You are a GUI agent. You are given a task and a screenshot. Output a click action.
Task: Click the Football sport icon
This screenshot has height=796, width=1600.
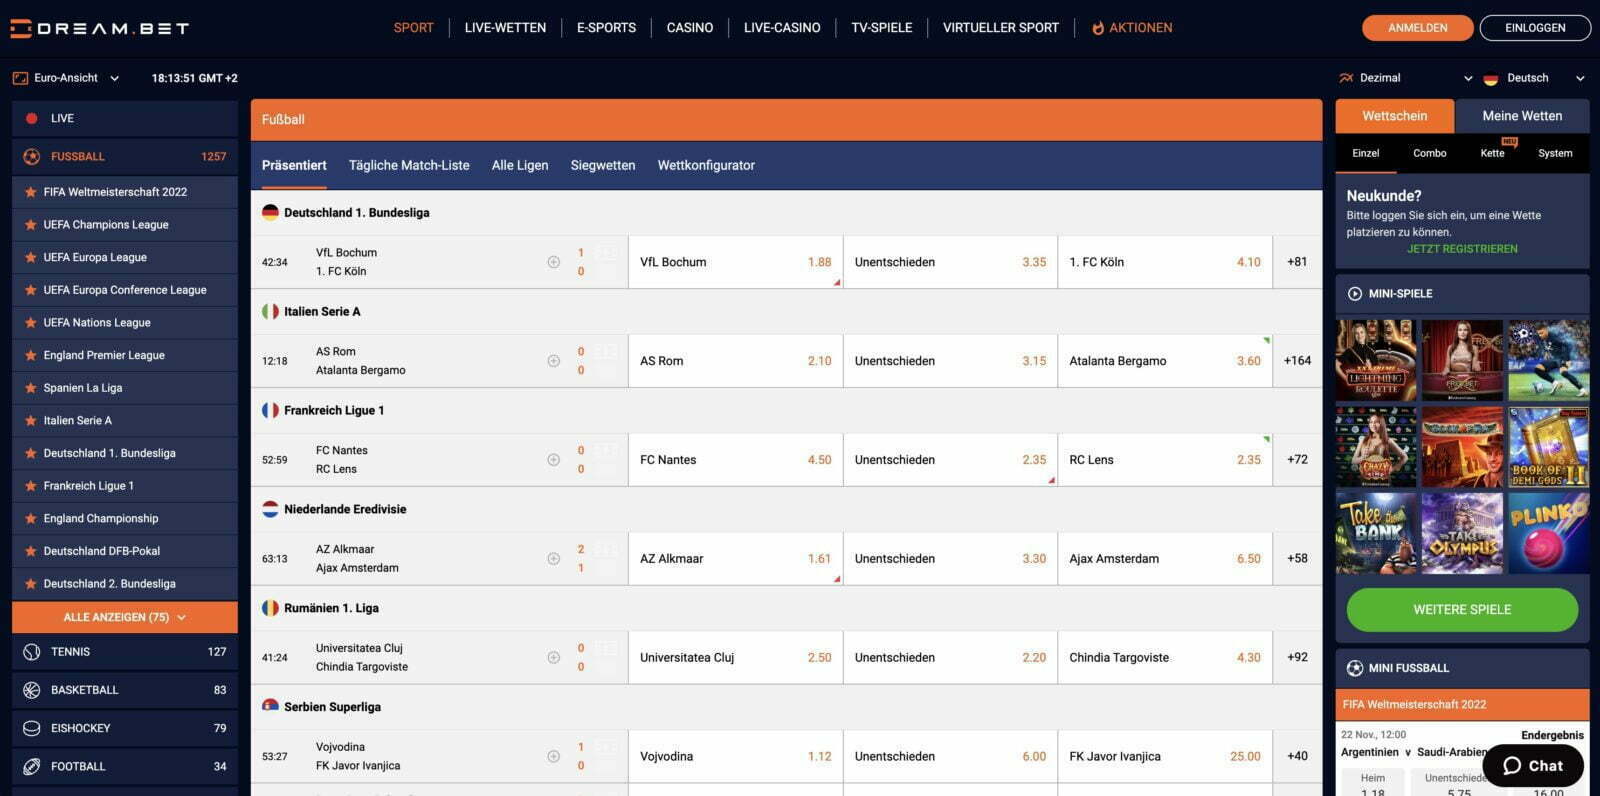point(31,766)
